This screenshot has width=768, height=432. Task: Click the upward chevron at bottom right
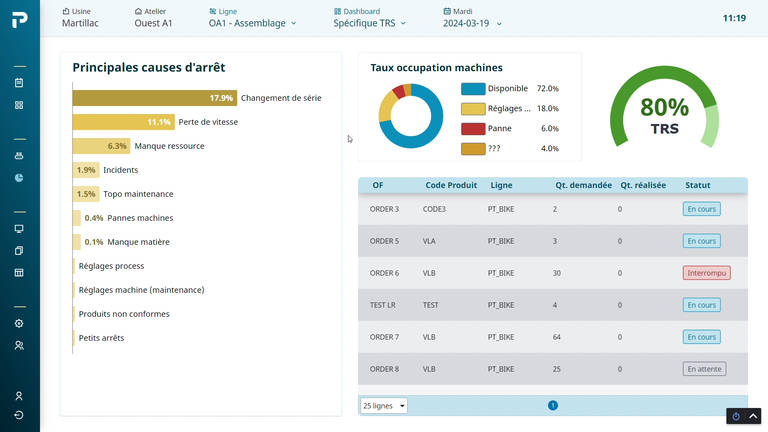pos(753,416)
